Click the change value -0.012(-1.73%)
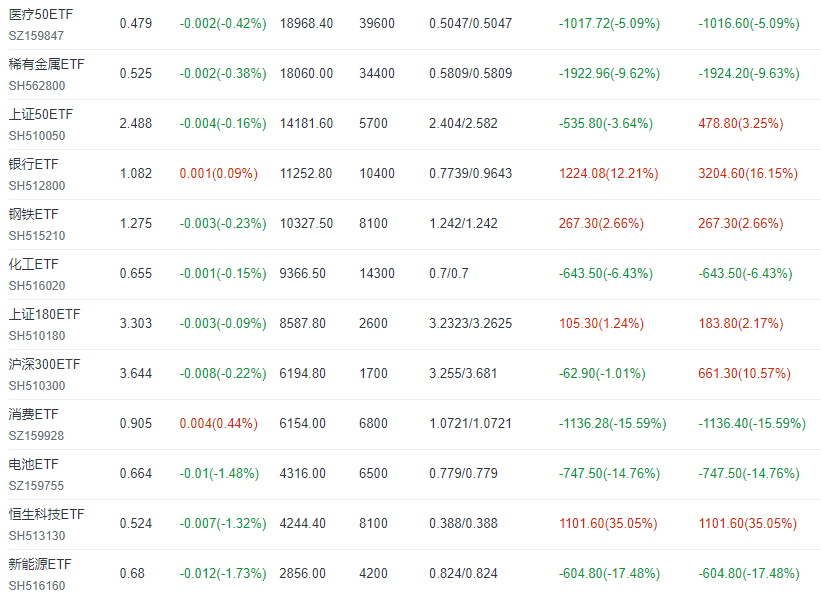The image size is (821, 598). click(x=223, y=573)
